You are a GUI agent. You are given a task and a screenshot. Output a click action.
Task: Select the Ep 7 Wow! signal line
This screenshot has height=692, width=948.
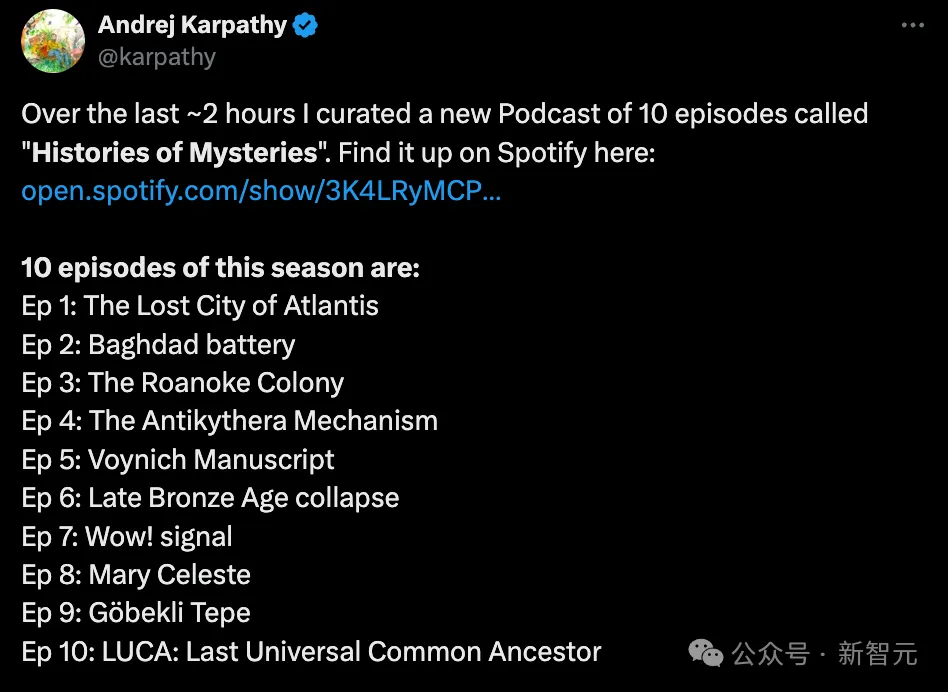(127, 537)
